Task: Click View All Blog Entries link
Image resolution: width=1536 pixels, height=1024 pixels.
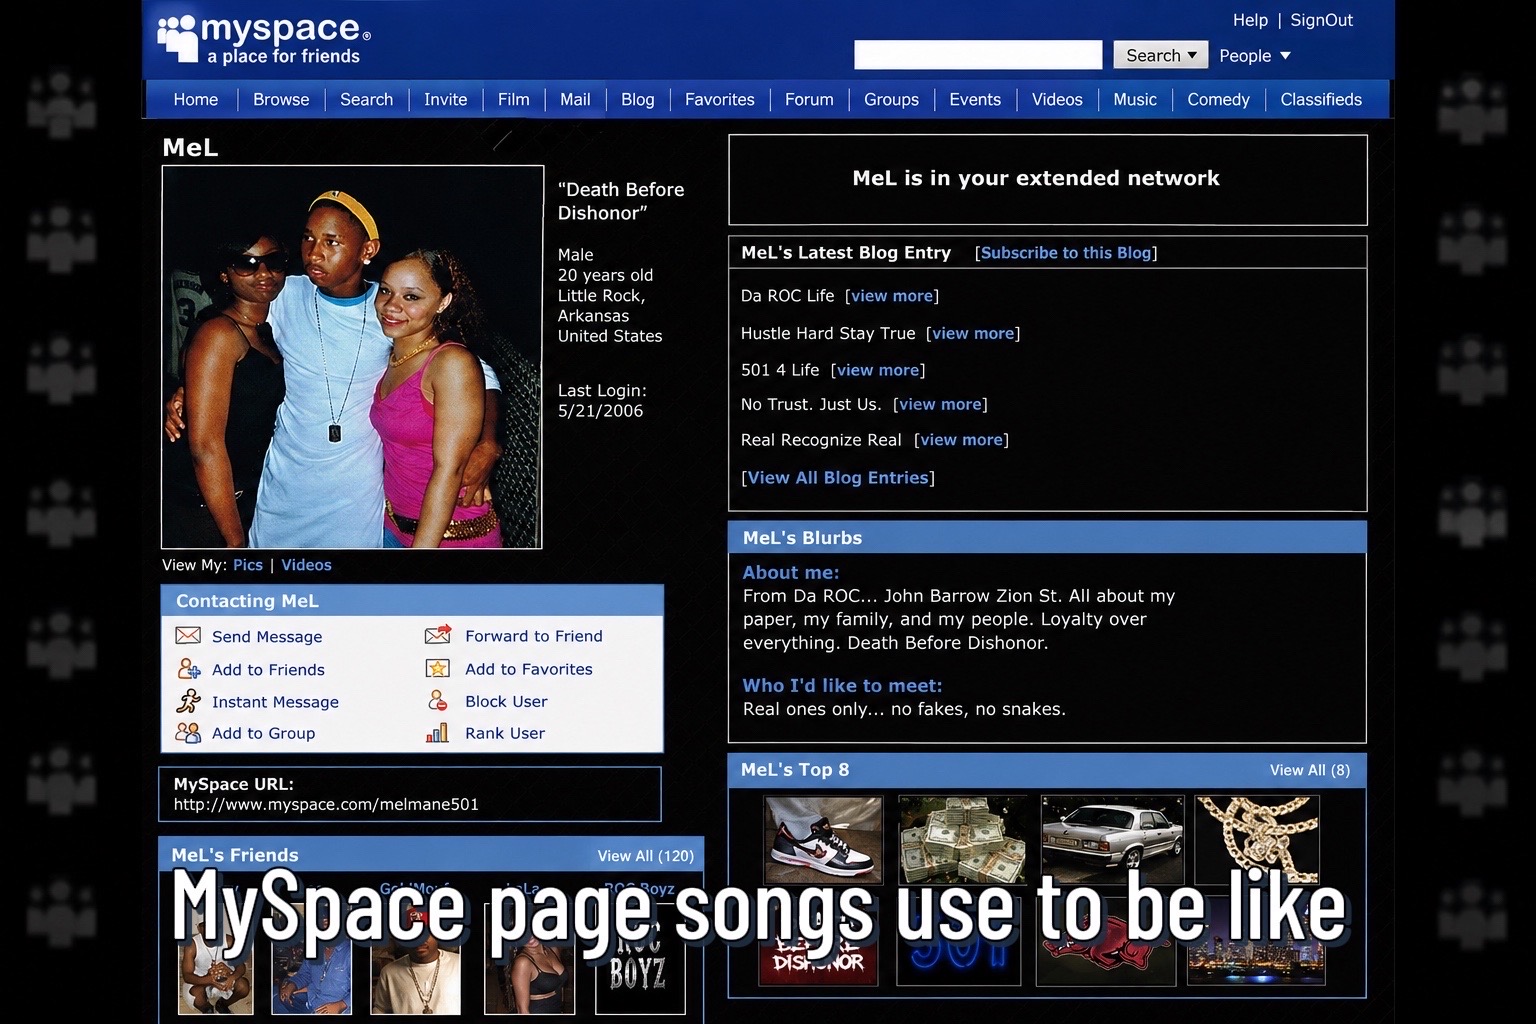Action: [838, 478]
